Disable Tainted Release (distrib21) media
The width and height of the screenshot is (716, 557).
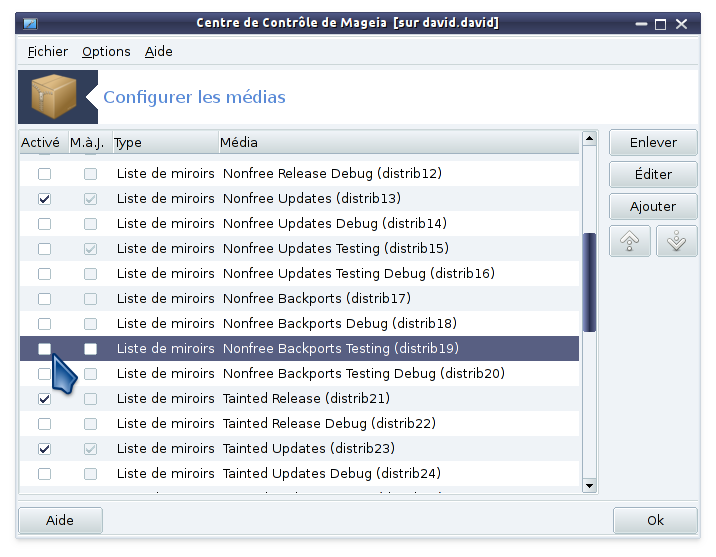44,399
